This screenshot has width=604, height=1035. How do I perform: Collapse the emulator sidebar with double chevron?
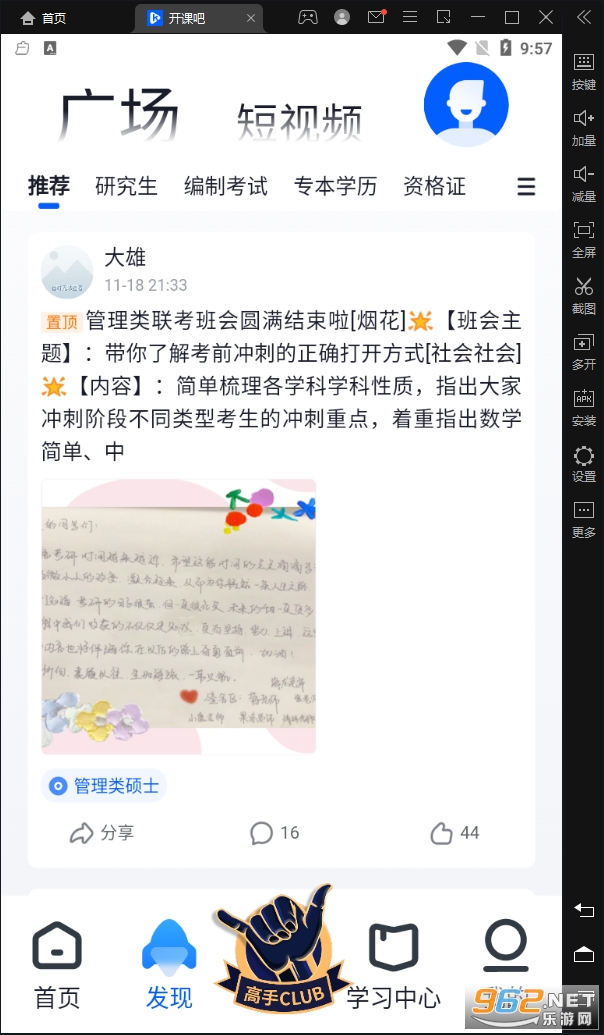[x=584, y=17]
